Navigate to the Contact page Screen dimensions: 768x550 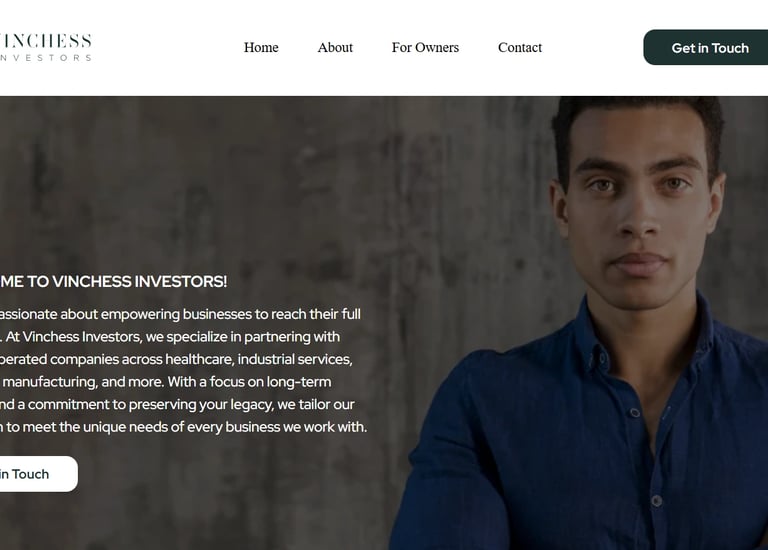[x=520, y=48]
